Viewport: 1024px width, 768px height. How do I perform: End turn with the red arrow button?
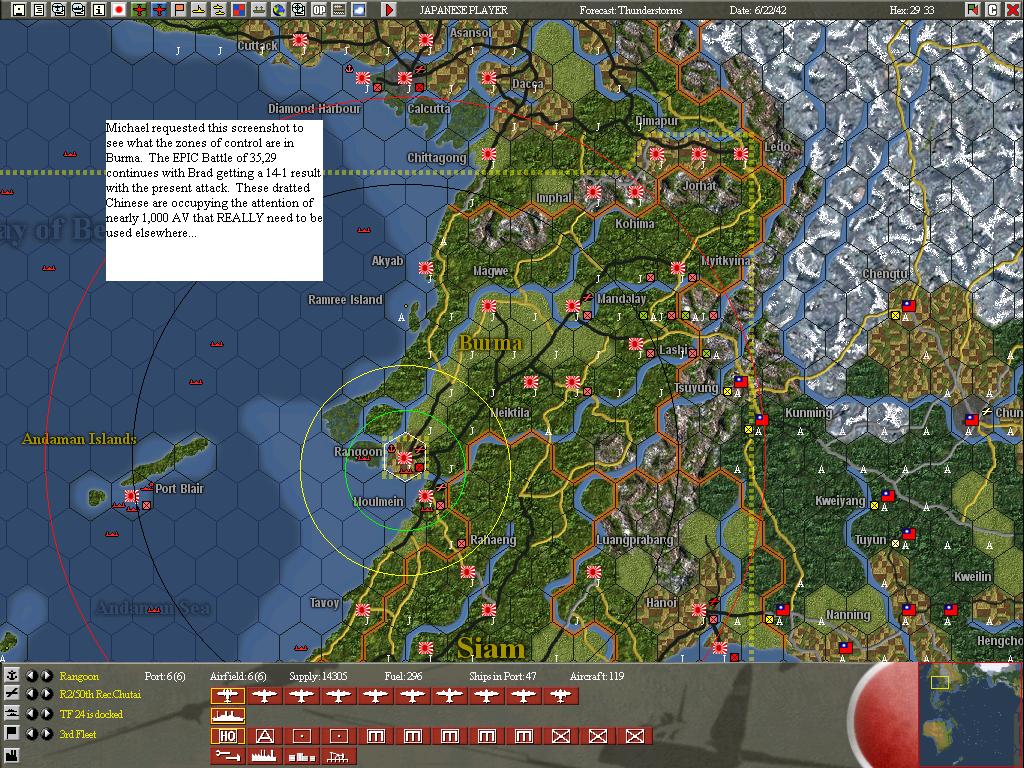389,9
